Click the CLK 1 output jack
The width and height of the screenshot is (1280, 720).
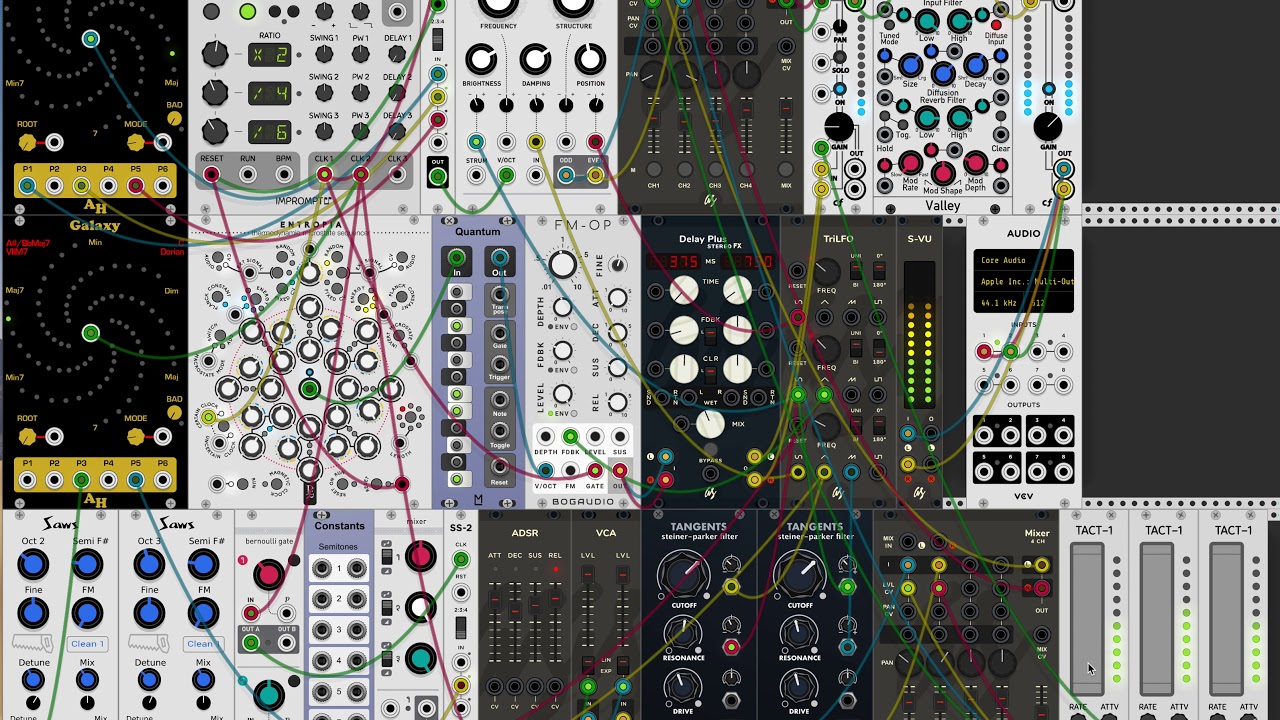(324, 175)
